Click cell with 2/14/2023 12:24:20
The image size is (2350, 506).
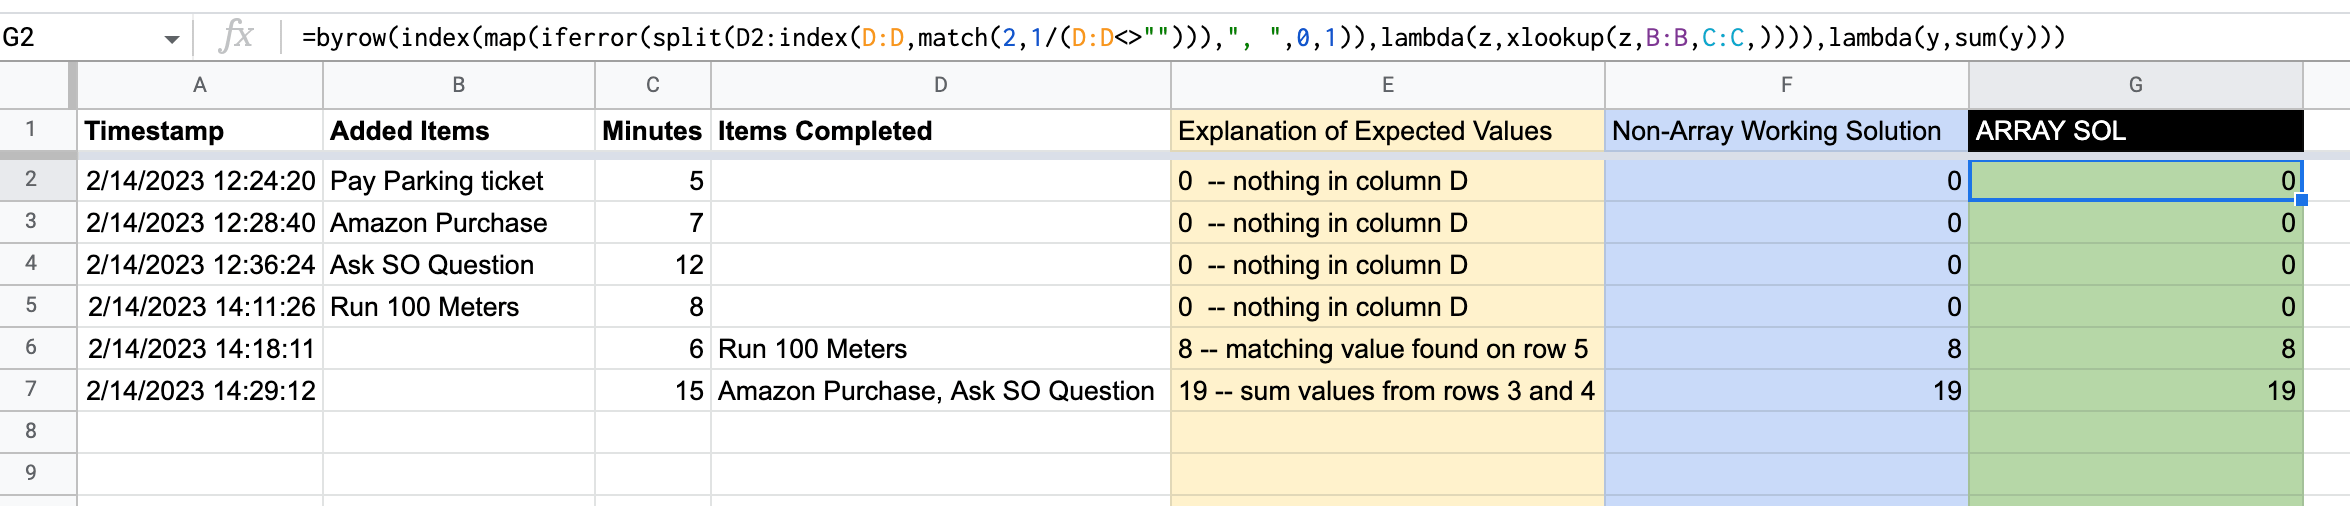200,181
